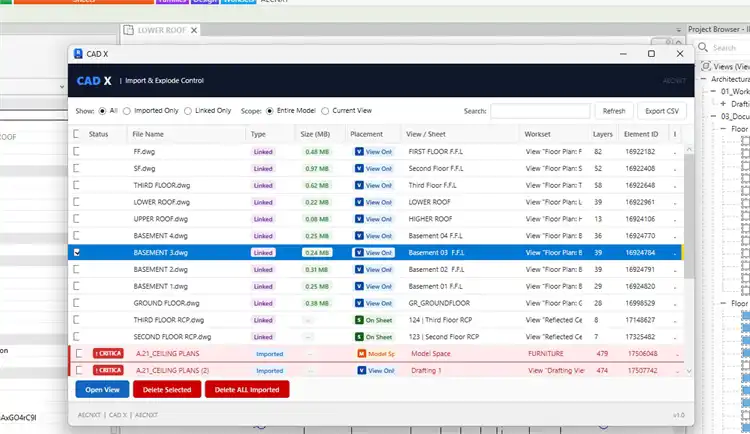Image resolution: width=750 pixels, height=434 pixels.
Task: Click the Views icon in Project Browser
Action: pyautogui.click(x=706, y=66)
